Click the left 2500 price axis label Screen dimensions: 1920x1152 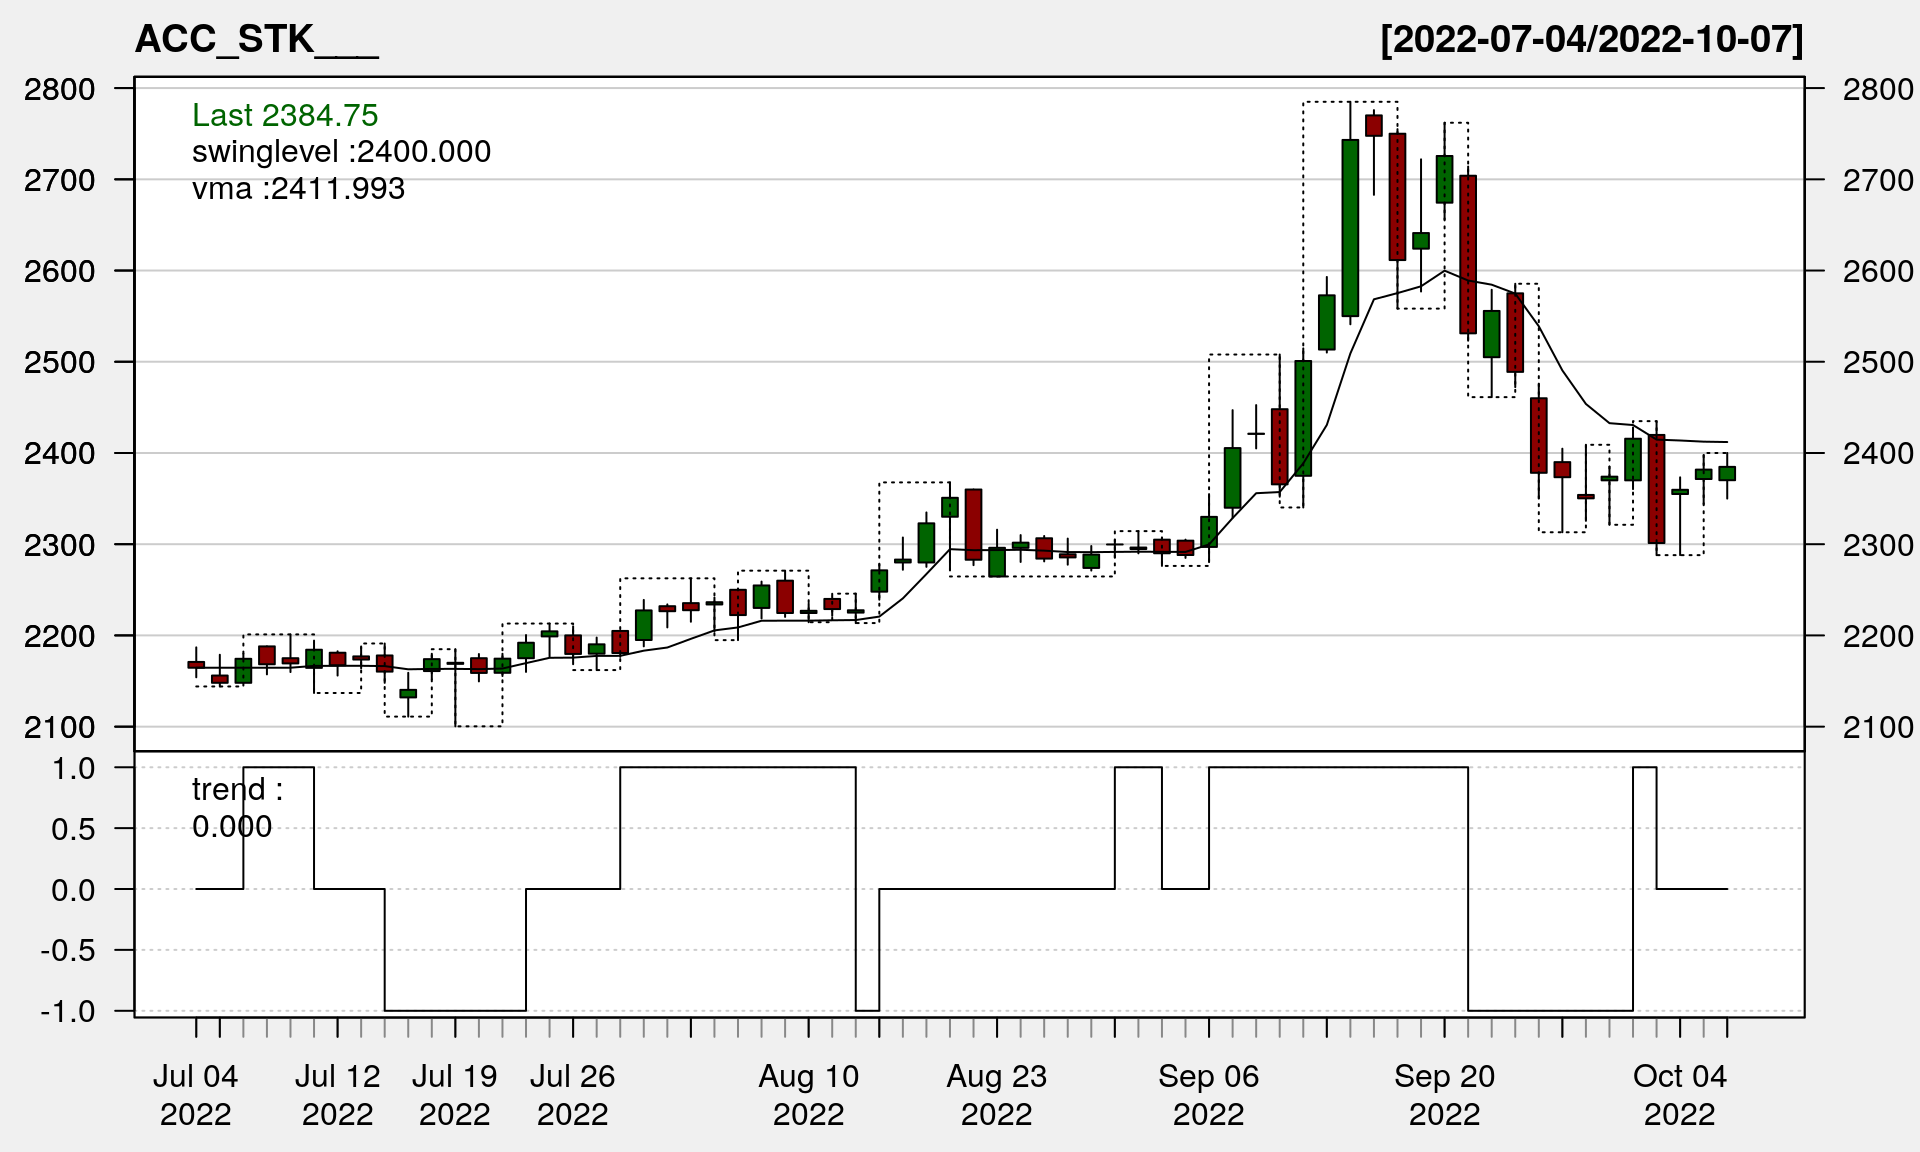click(59, 362)
